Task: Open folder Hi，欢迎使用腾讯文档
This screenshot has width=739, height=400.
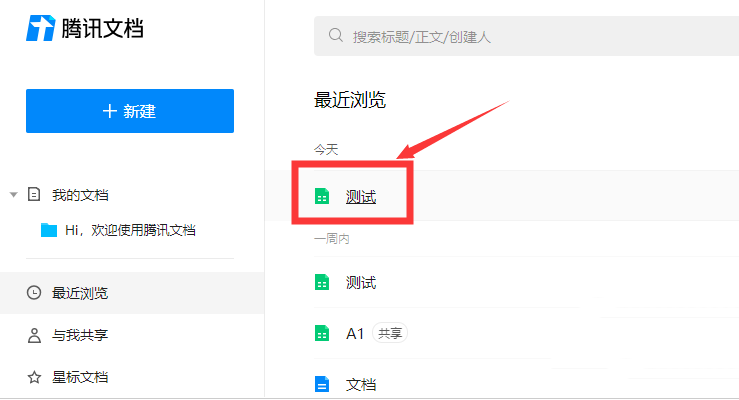Action: tap(130, 230)
